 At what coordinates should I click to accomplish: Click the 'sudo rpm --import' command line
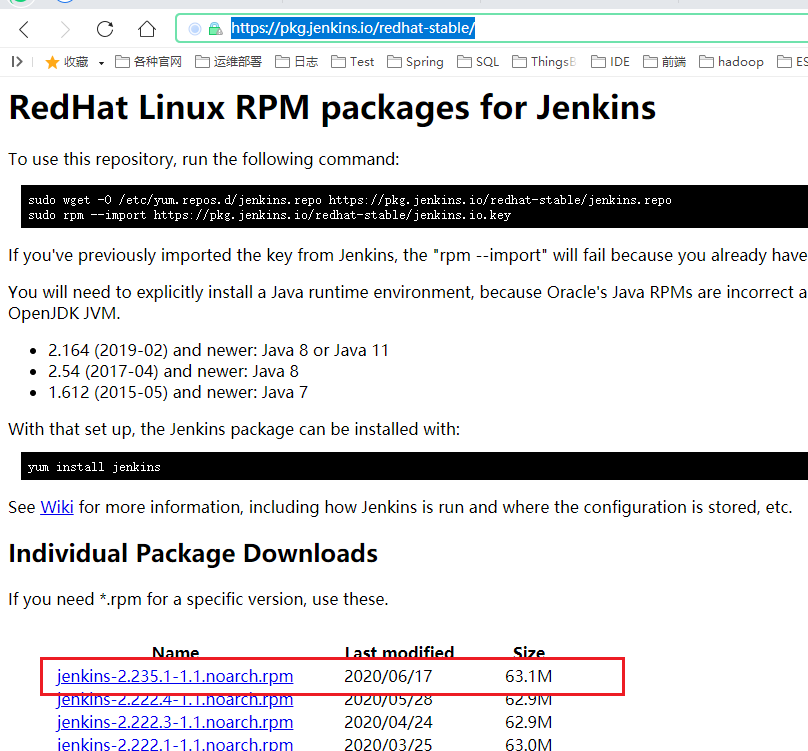pyautogui.click(x=269, y=215)
